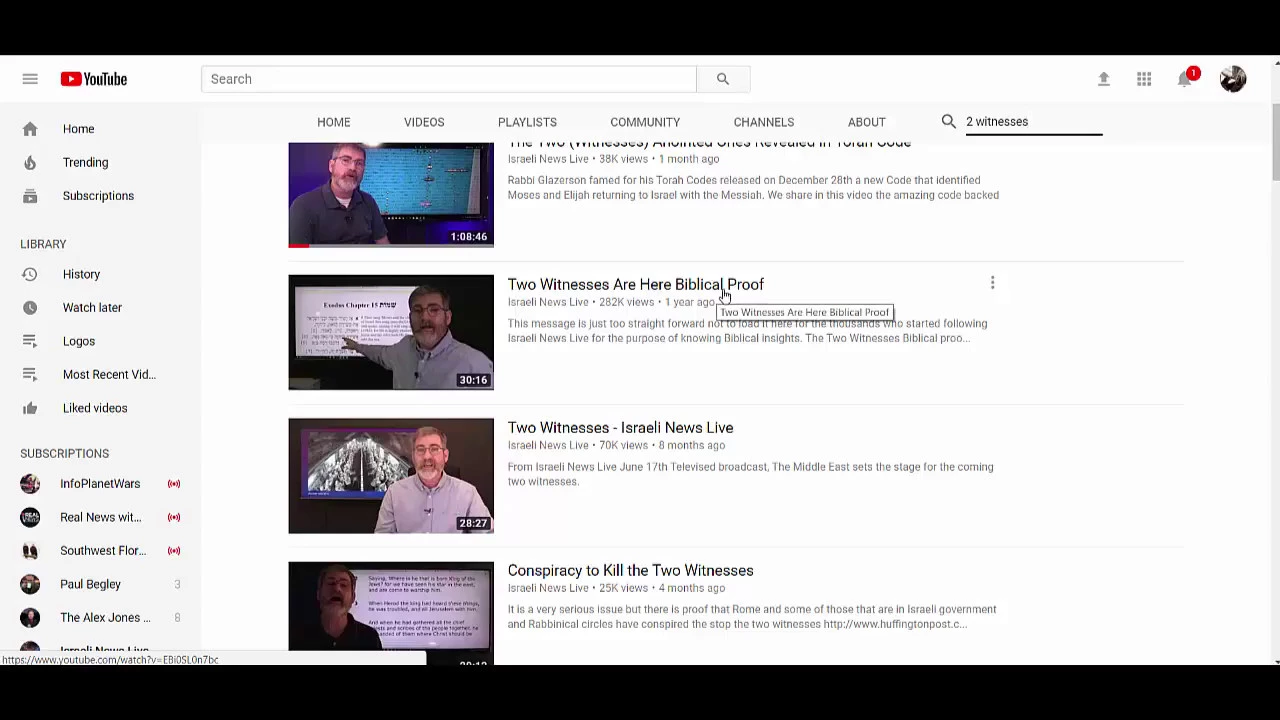Click the YouTube logo
The width and height of the screenshot is (1280, 720).
pyautogui.click(x=94, y=79)
